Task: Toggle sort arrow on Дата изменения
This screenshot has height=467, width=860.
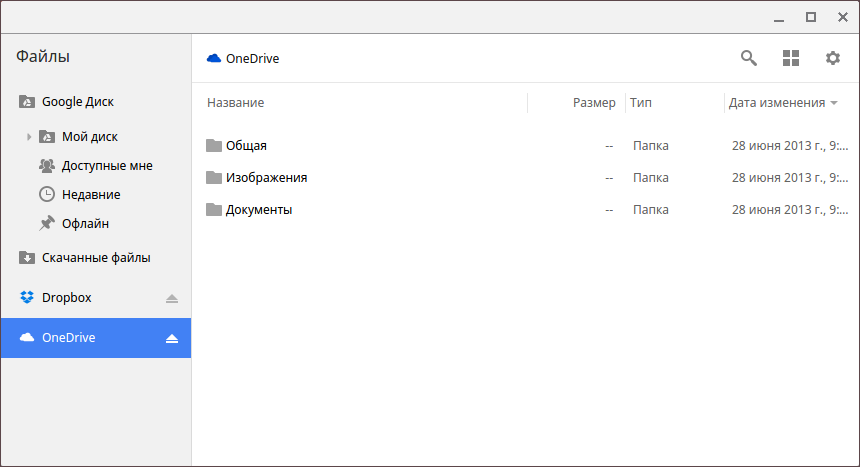Action: tap(833, 103)
